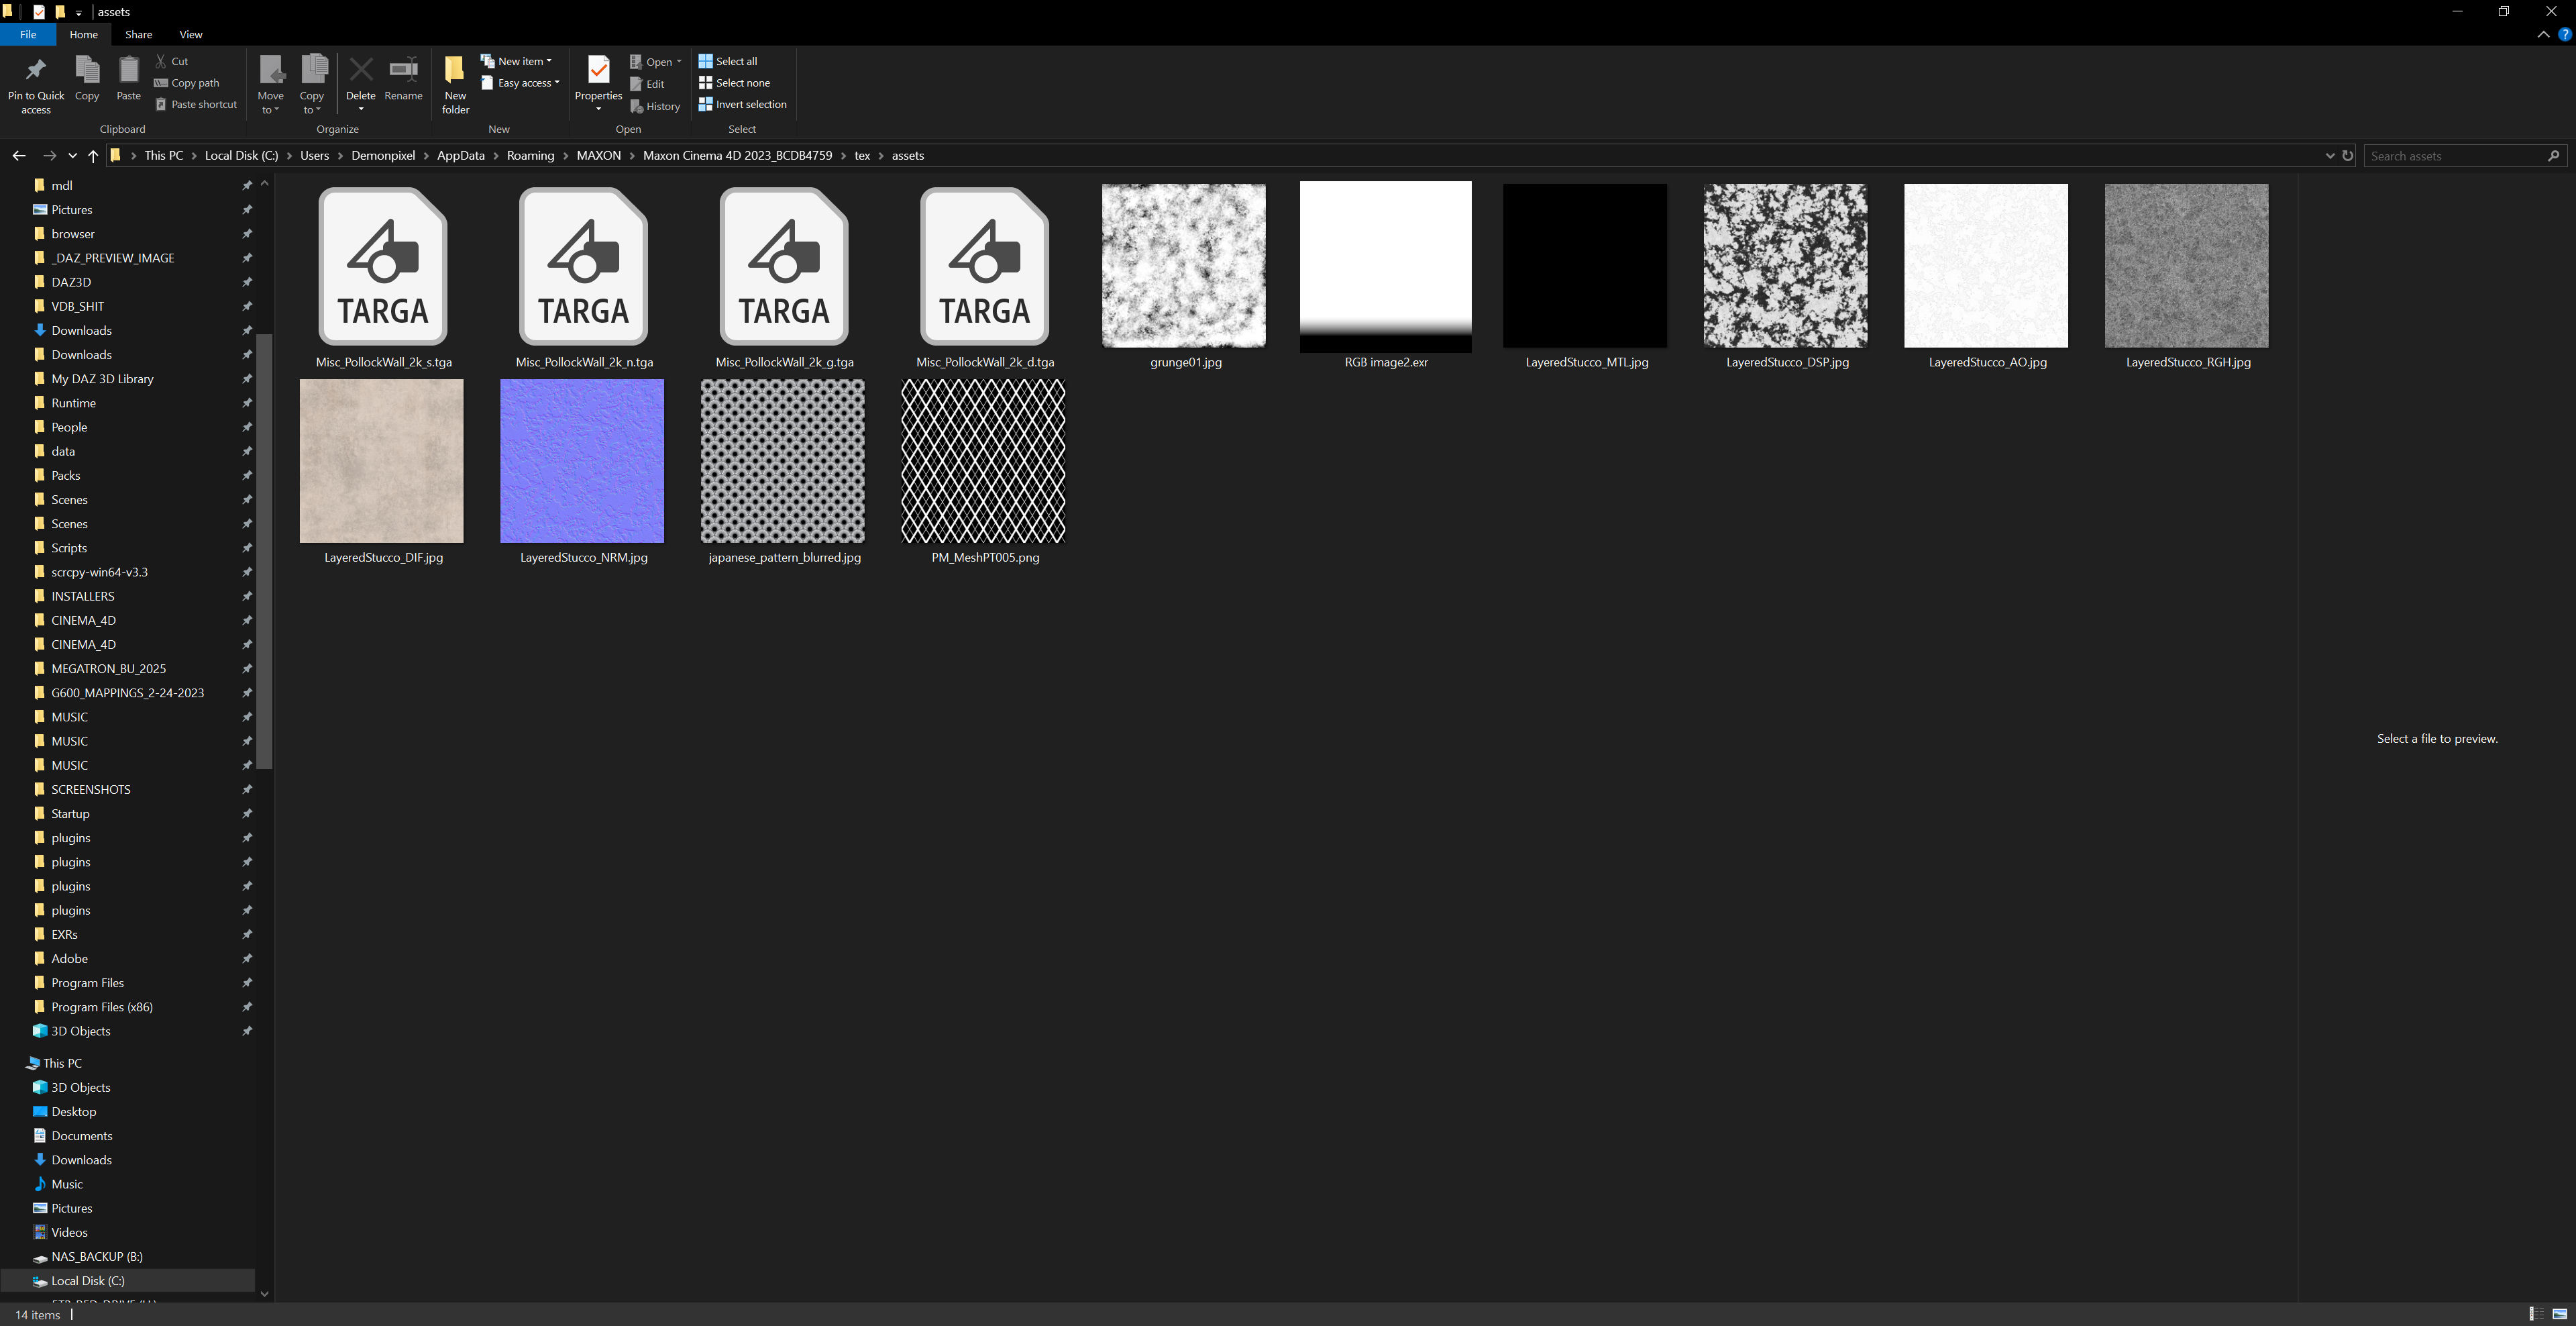Viewport: 2576px width, 1326px height.
Task: Click the Delete icon in Organize group
Action: tap(360, 70)
